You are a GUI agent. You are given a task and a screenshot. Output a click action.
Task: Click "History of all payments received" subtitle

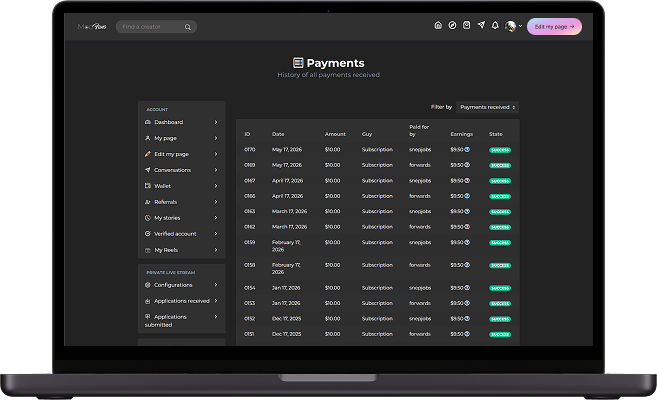coord(328,75)
